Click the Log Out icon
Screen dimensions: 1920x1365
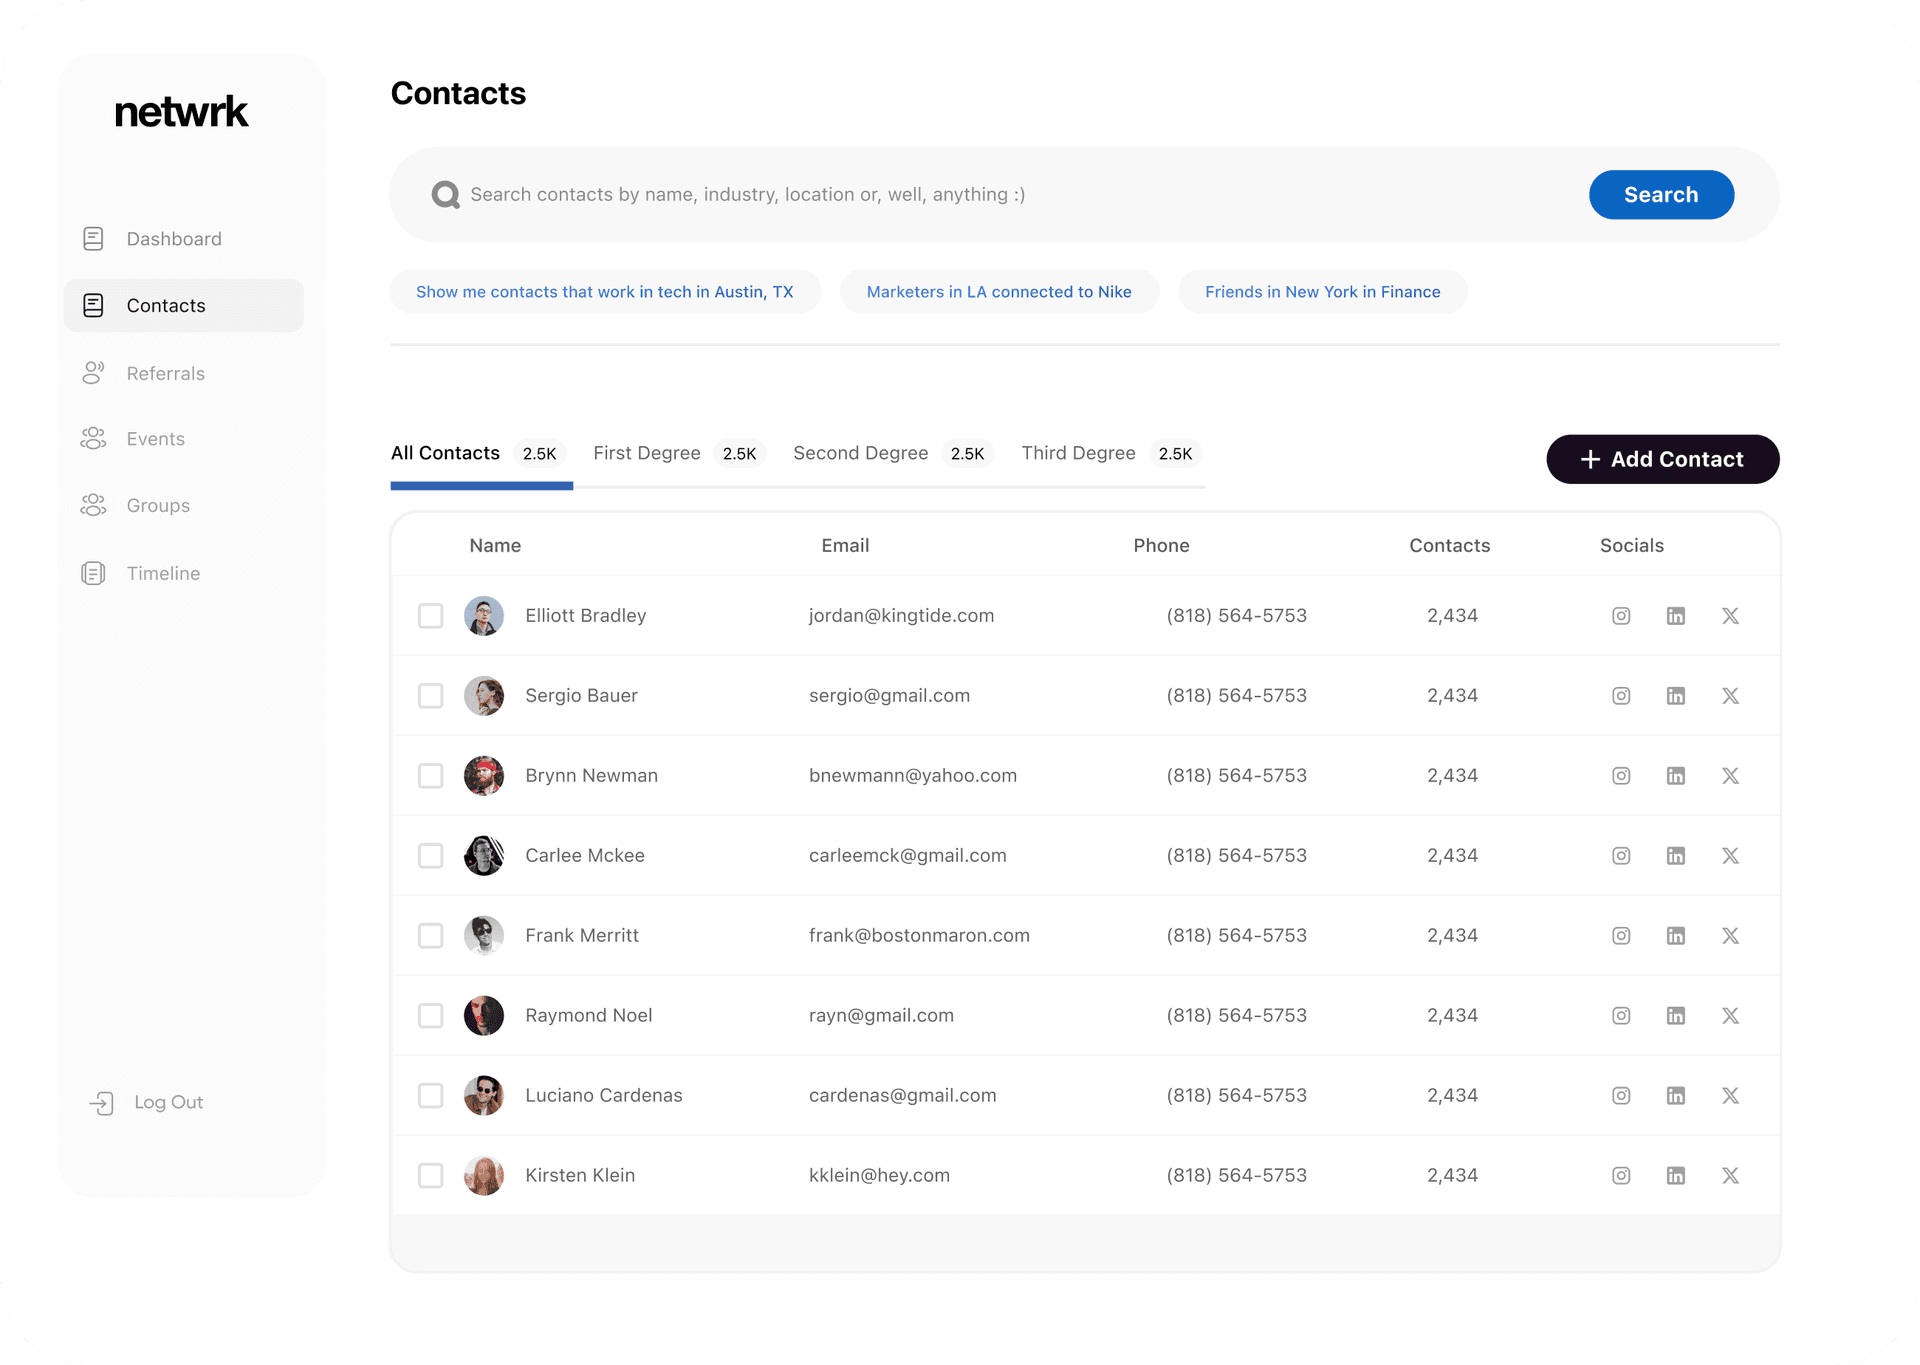pyautogui.click(x=102, y=1103)
